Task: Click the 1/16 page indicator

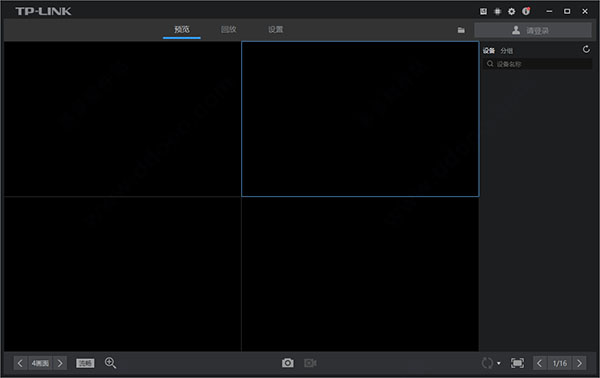Action: [559, 363]
